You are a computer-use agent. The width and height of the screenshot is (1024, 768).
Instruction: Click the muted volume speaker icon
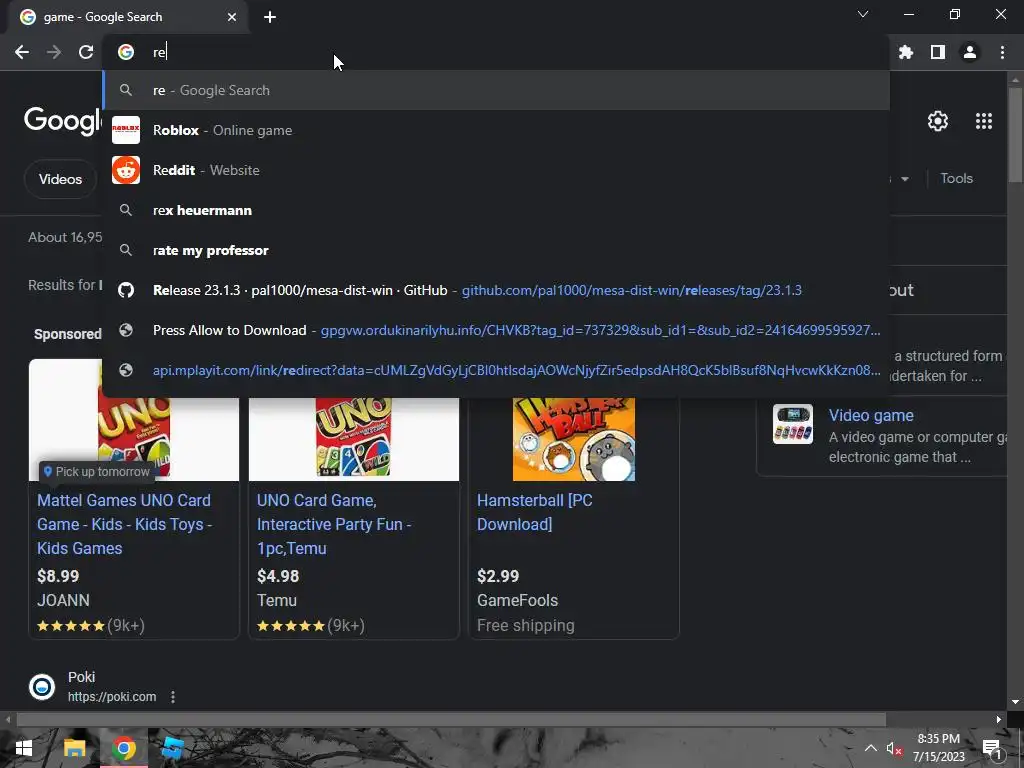(x=894, y=748)
